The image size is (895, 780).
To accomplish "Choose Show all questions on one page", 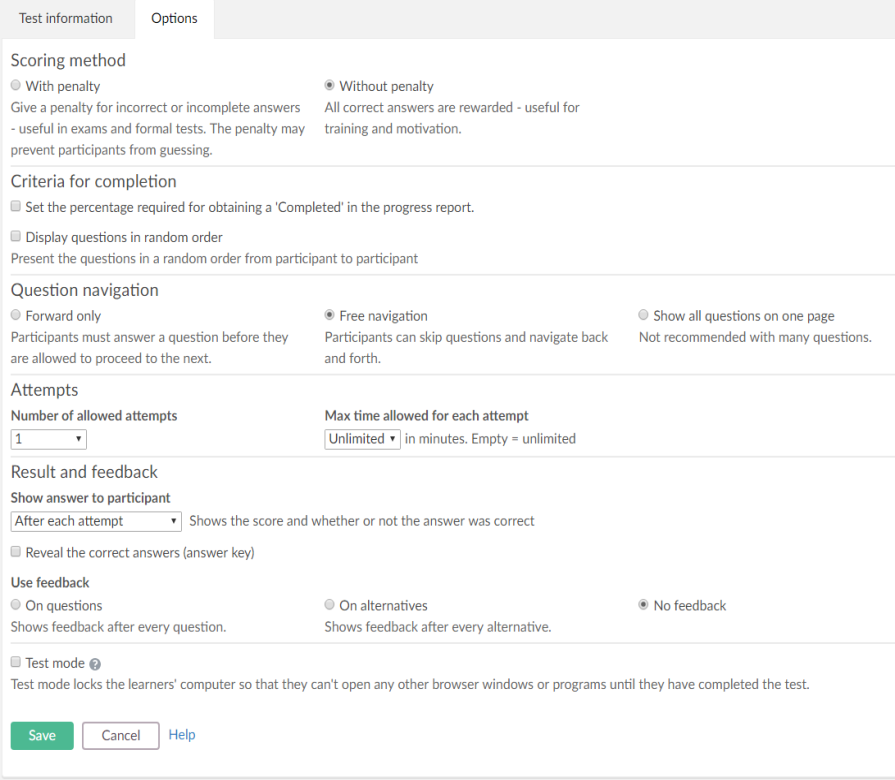I will (643, 314).
